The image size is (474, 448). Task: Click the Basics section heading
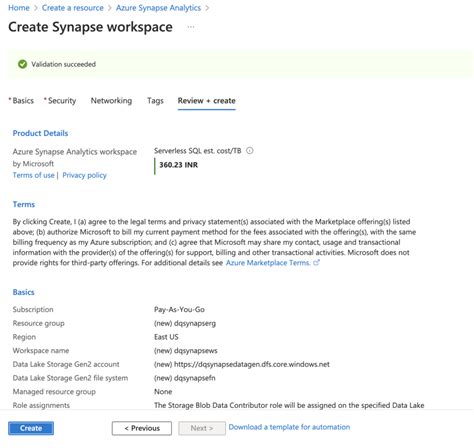(23, 292)
